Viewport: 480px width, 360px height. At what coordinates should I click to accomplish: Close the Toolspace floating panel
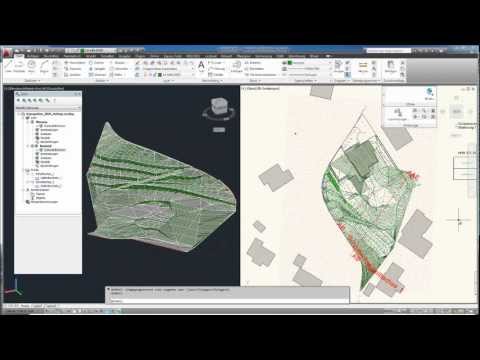[x=79, y=94]
